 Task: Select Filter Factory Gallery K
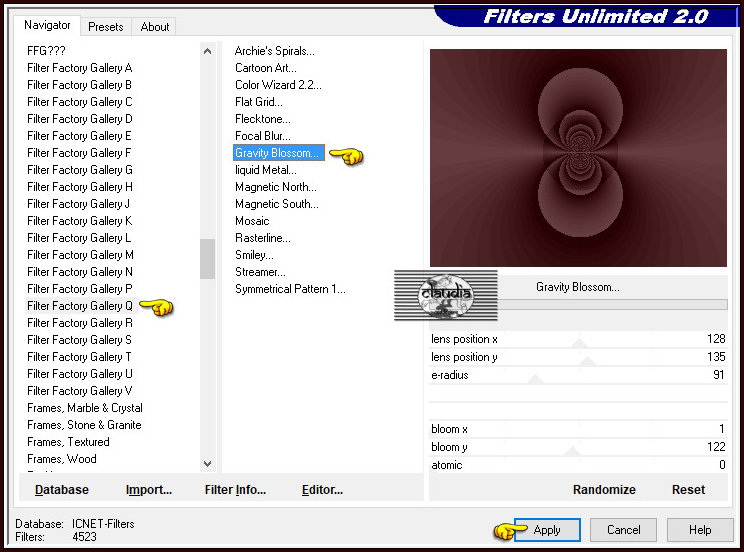pyautogui.click(x=79, y=221)
